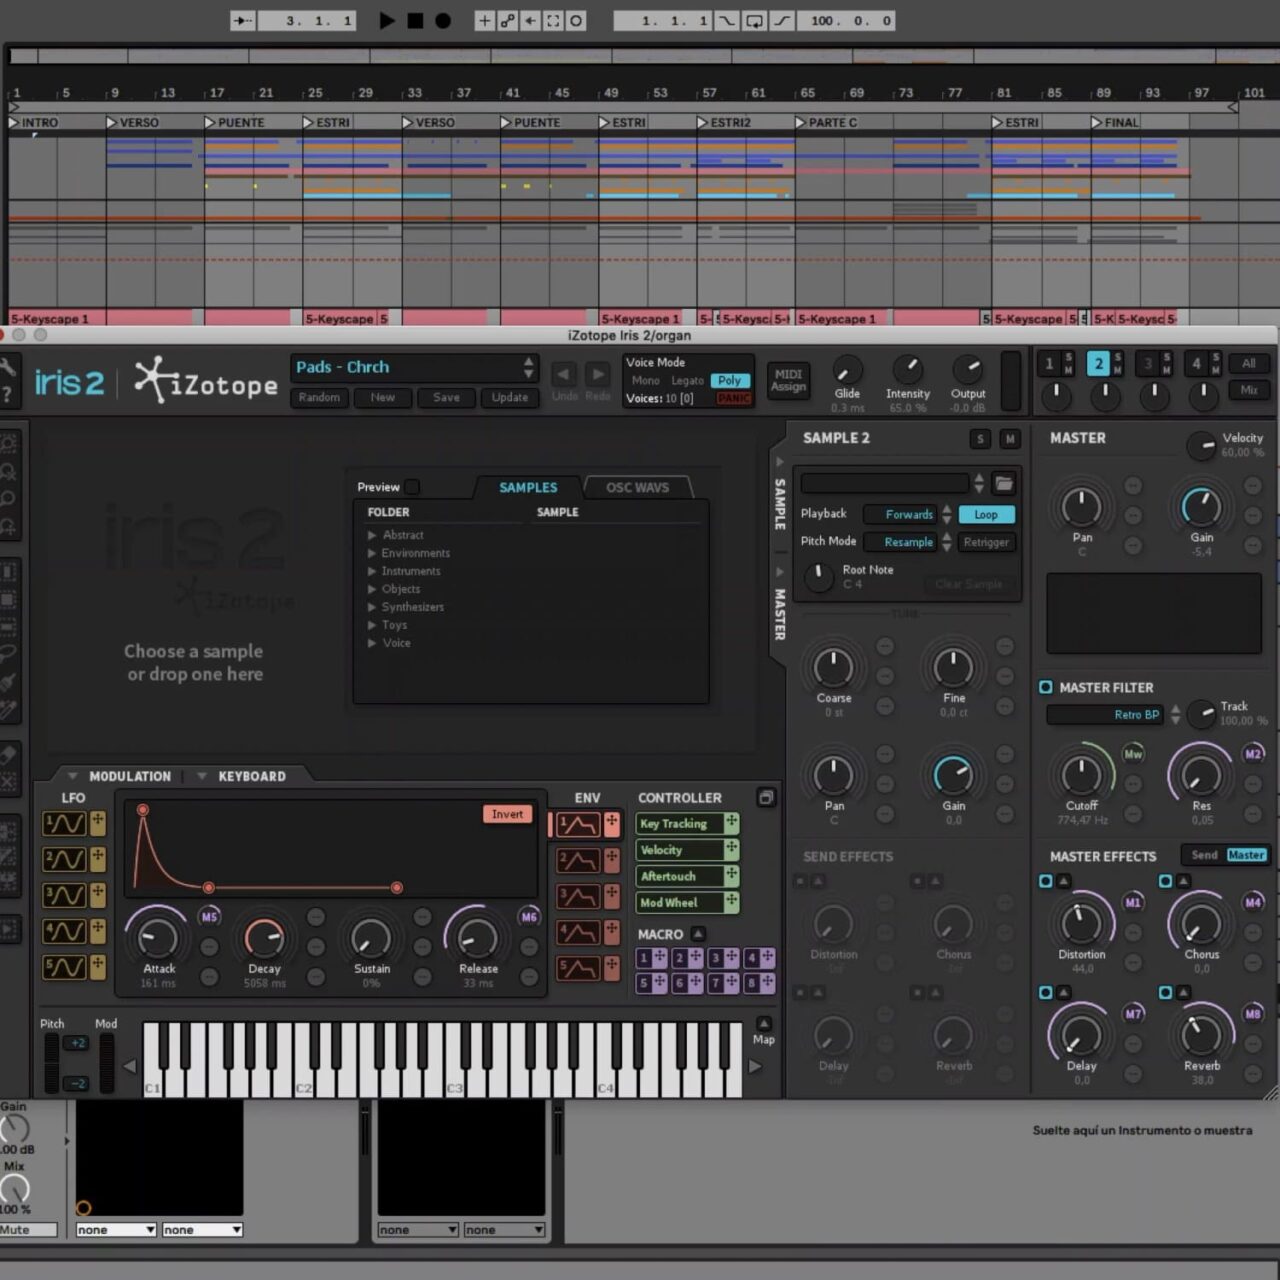Mute Sample 2 using its M button

(1009, 438)
